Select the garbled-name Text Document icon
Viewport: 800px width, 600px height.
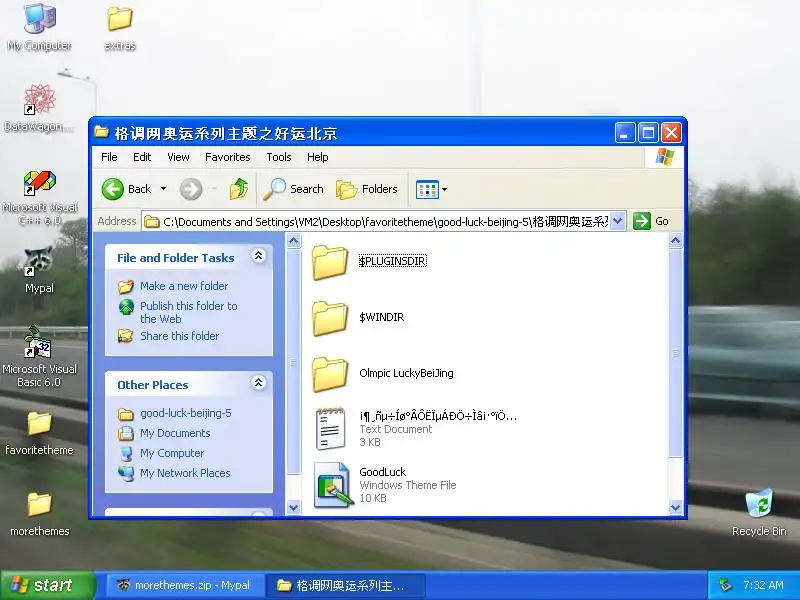(x=330, y=429)
